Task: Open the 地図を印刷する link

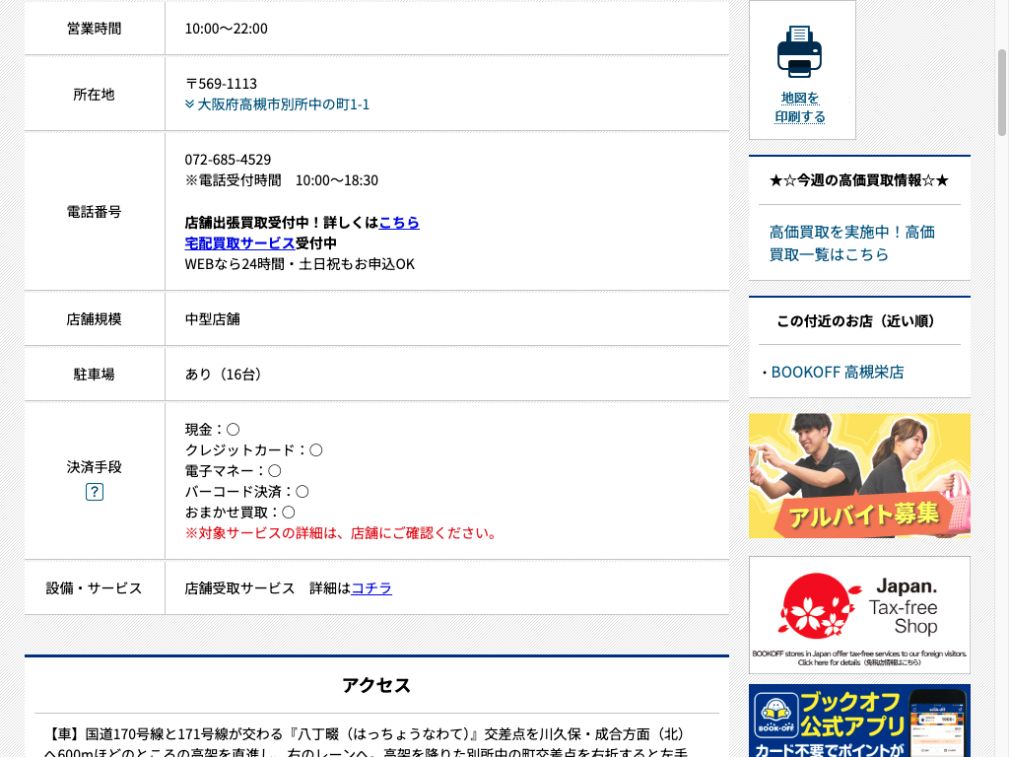Action: coord(800,107)
